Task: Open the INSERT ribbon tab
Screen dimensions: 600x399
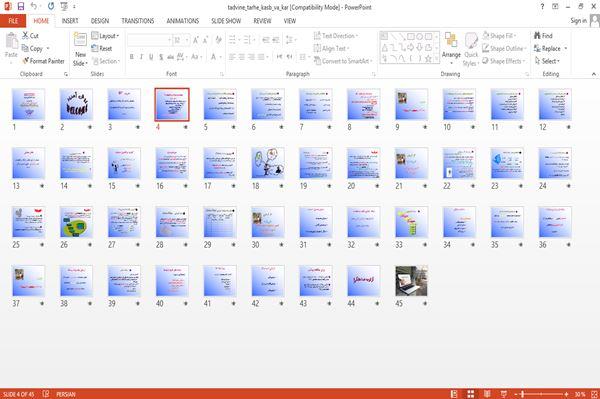Action: click(70, 21)
